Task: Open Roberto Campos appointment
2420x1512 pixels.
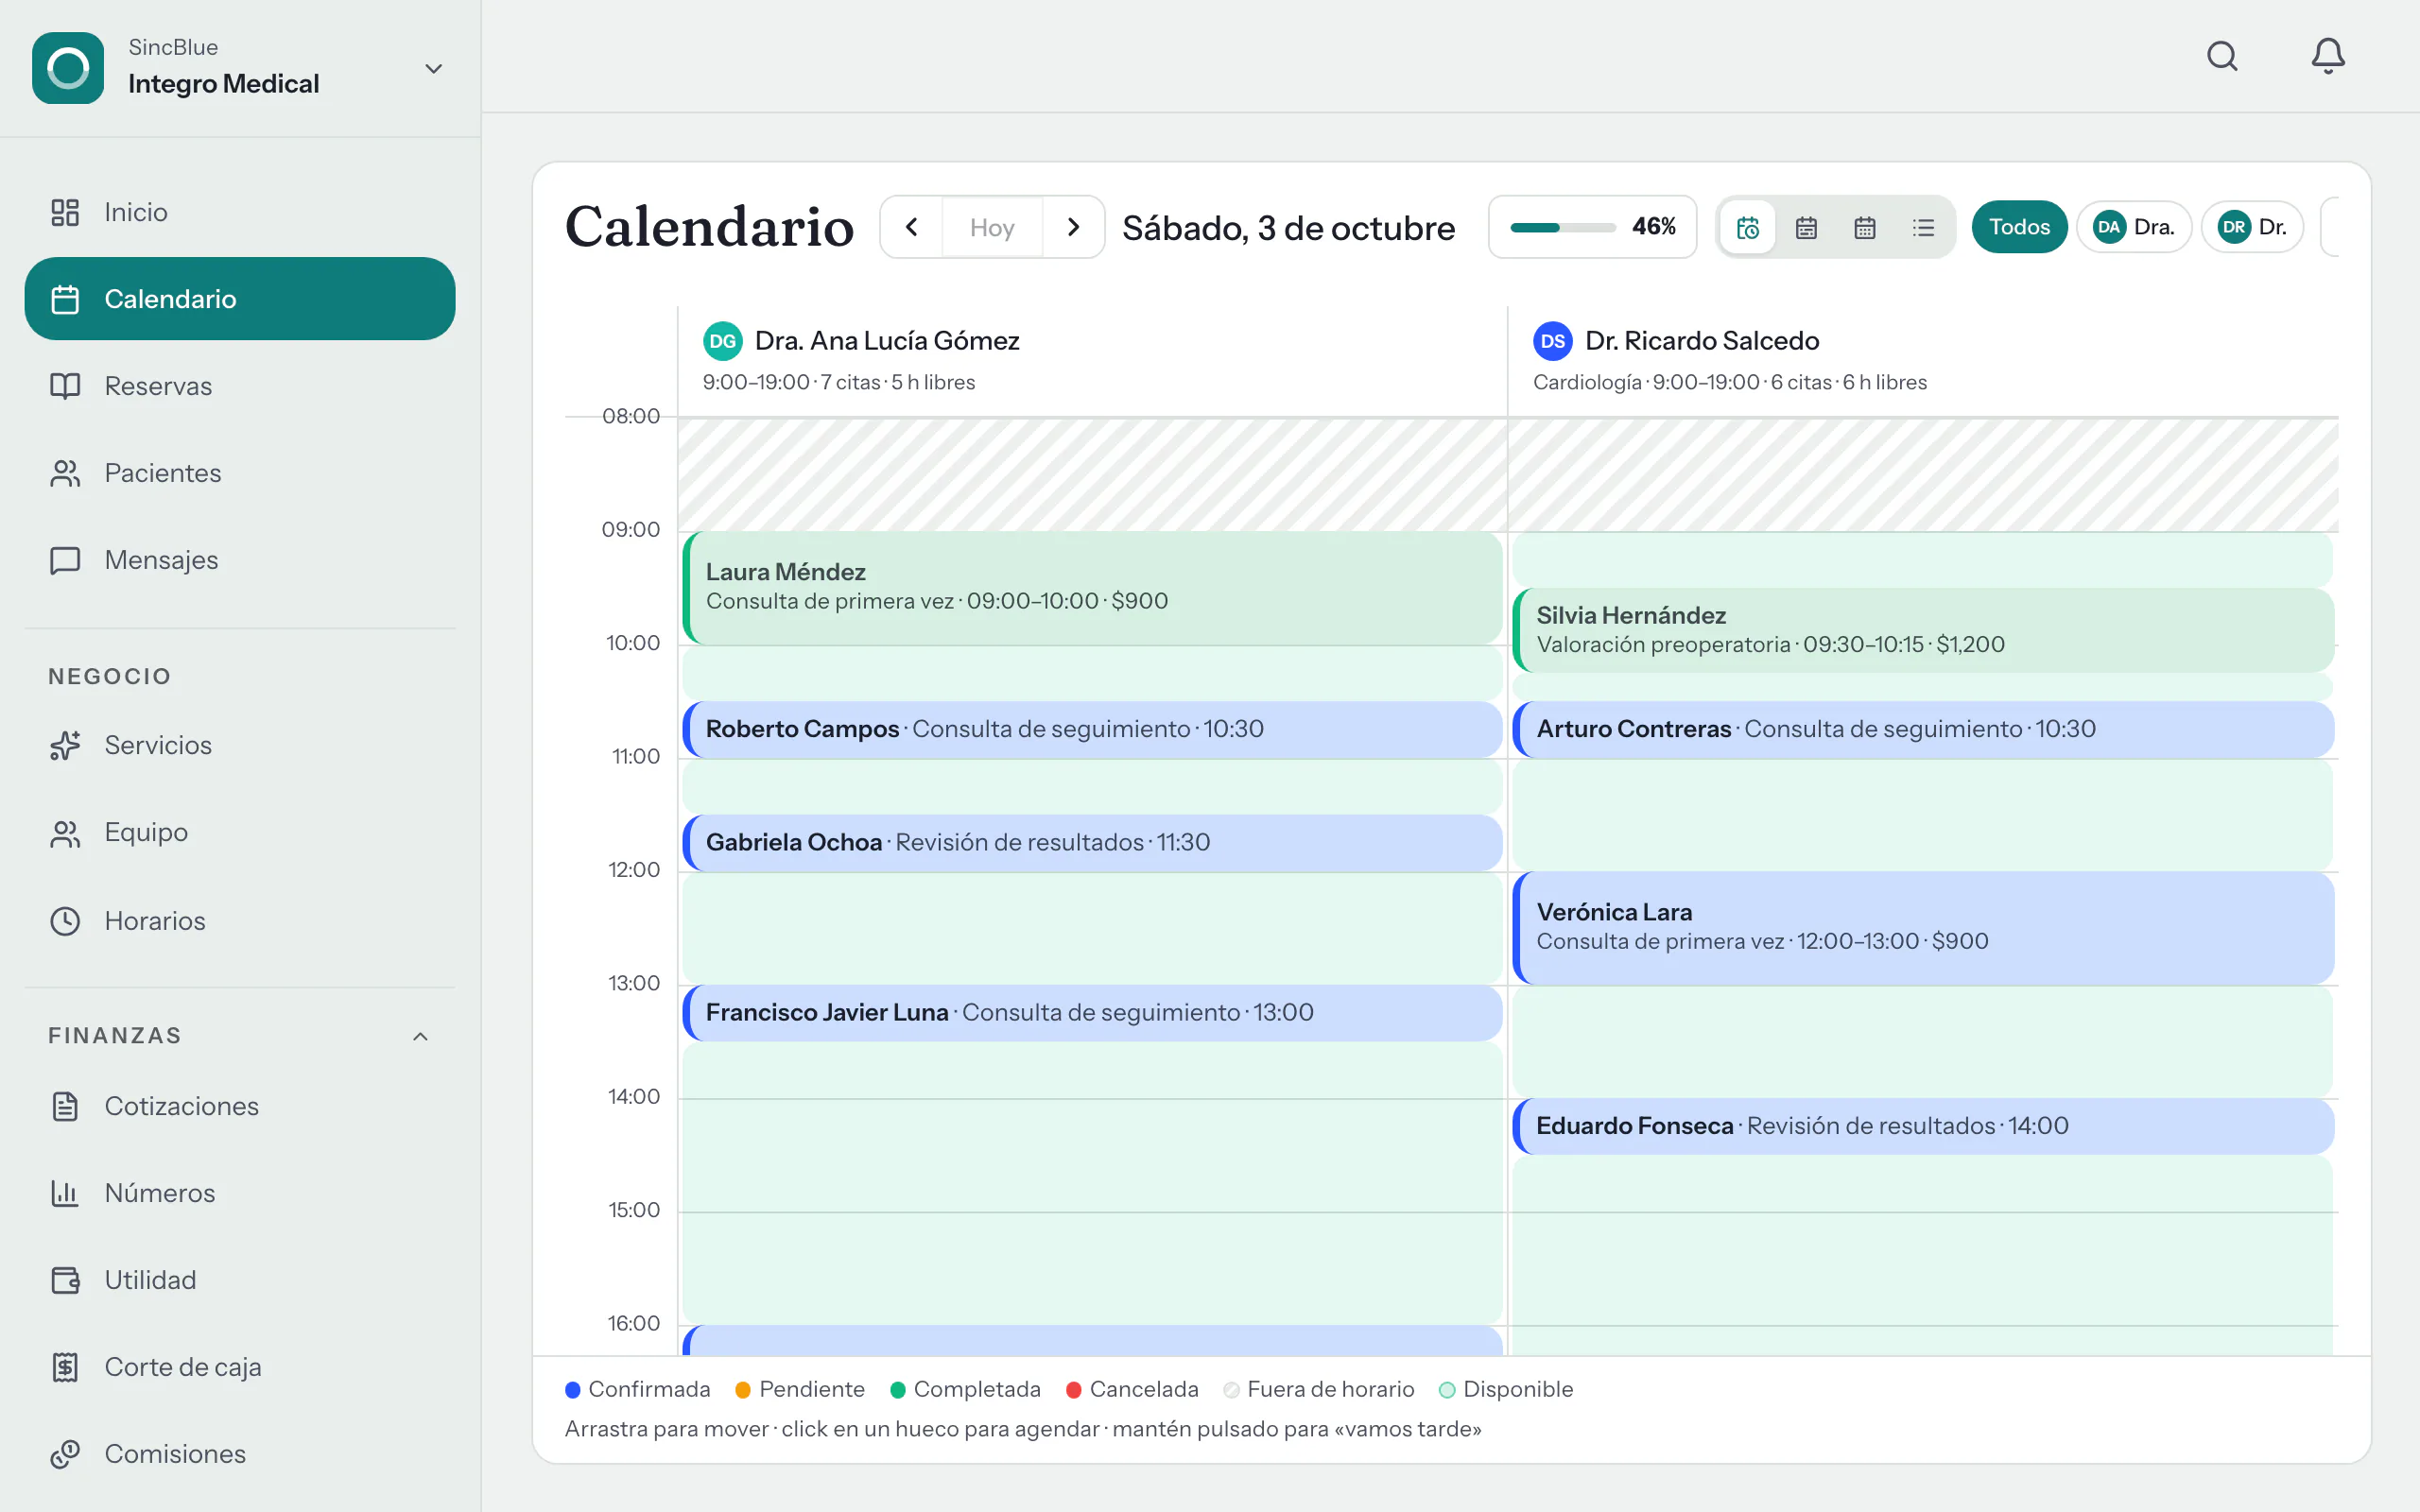Action: 1092,729
